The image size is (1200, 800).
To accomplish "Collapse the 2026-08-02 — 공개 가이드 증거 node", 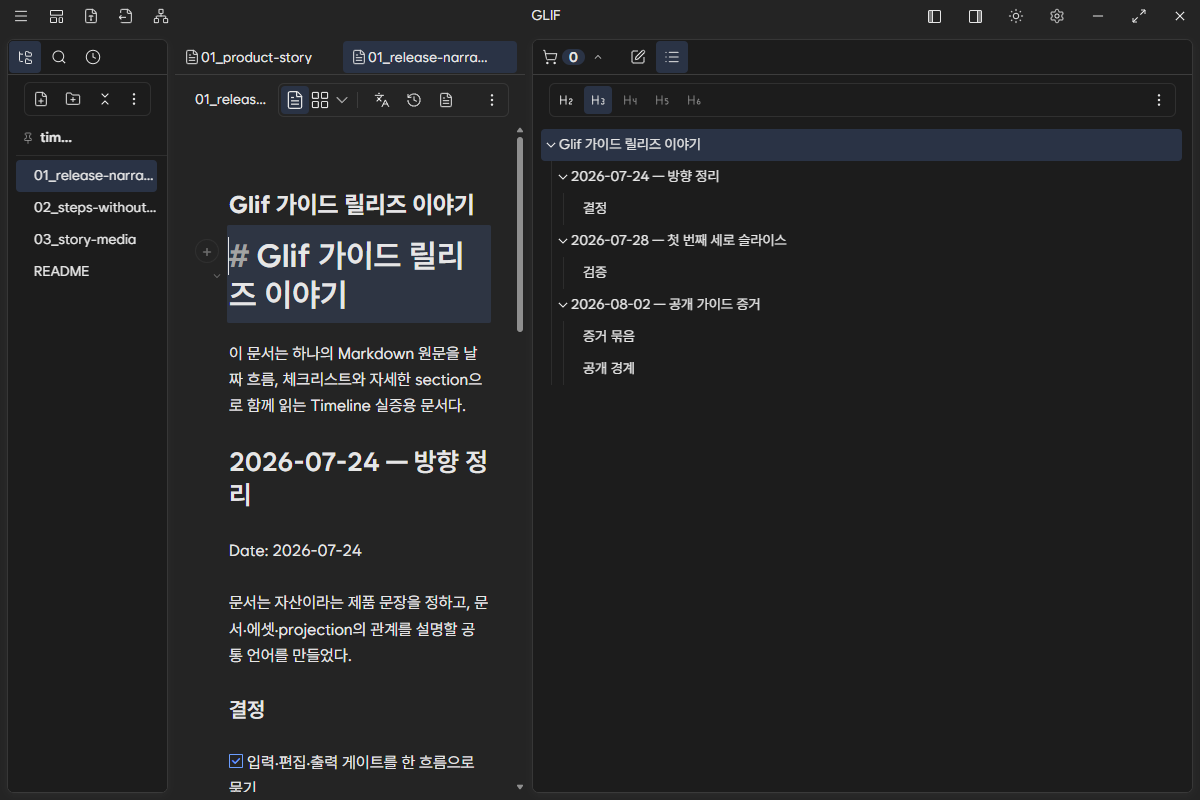I will [562, 304].
